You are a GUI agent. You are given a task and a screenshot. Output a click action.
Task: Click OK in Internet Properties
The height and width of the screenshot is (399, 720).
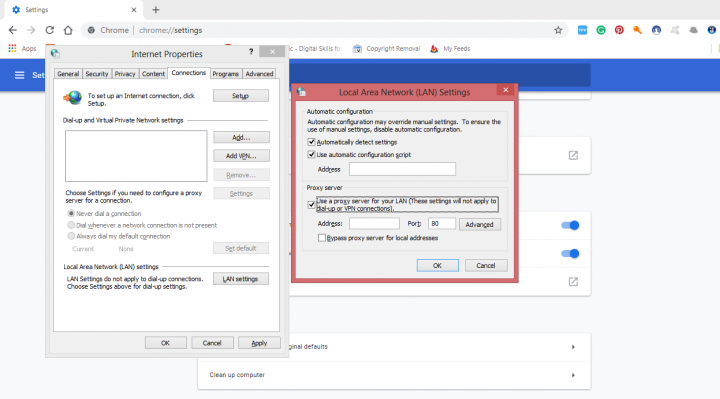pyautogui.click(x=165, y=343)
